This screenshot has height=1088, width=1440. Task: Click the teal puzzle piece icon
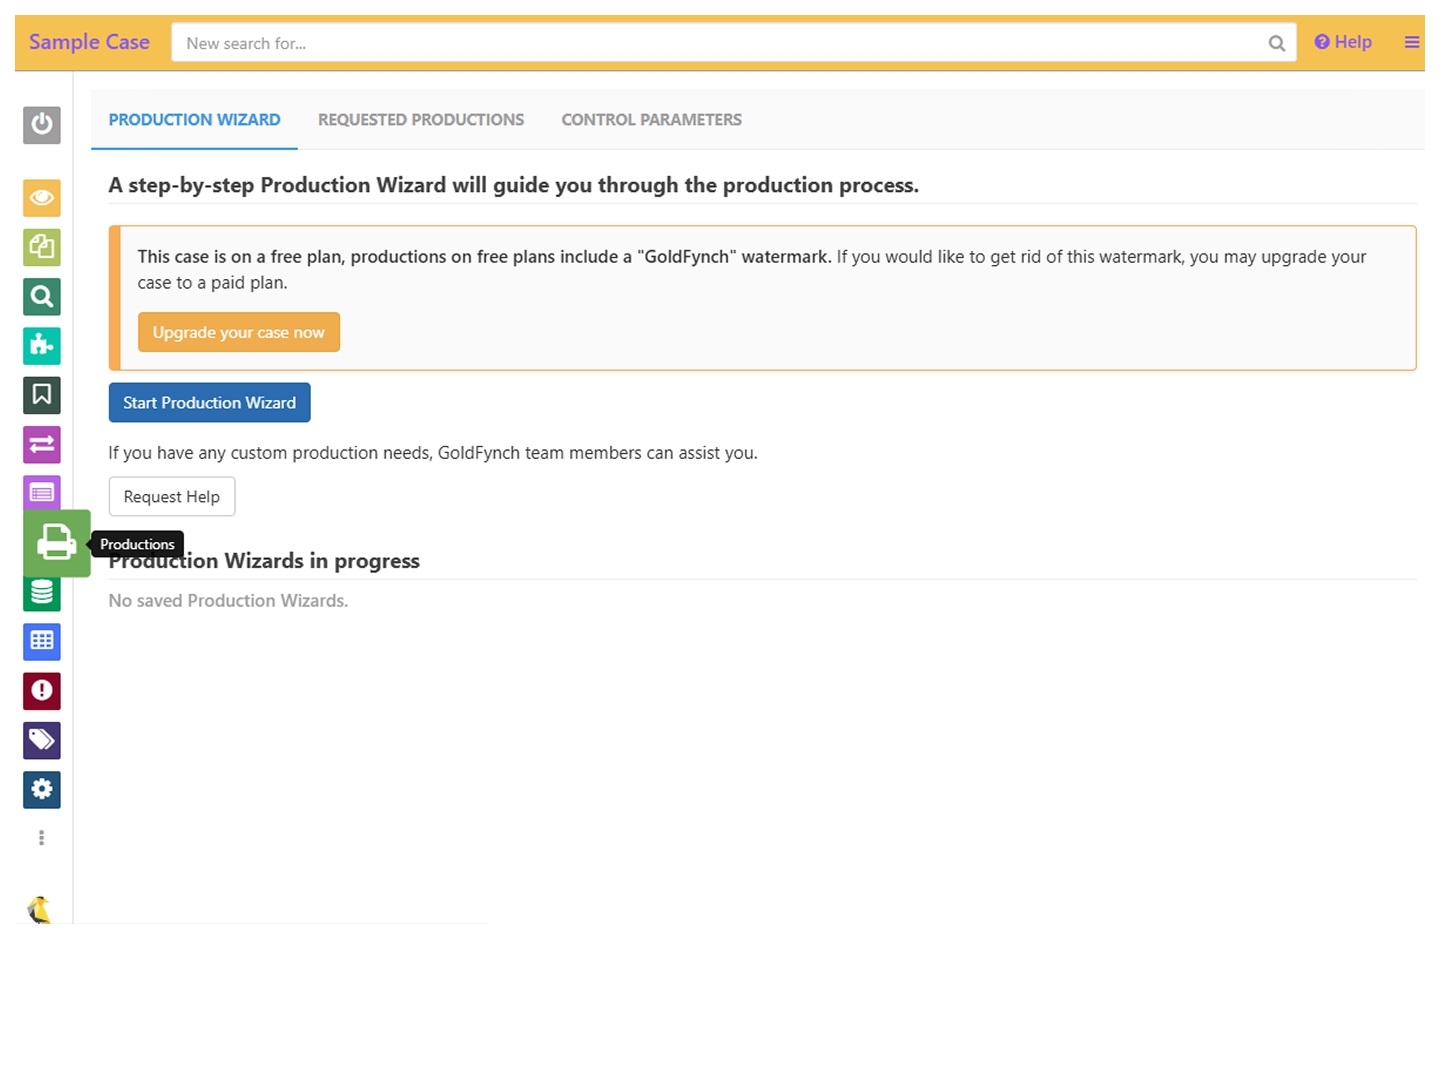pyautogui.click(x=42, y=346)
